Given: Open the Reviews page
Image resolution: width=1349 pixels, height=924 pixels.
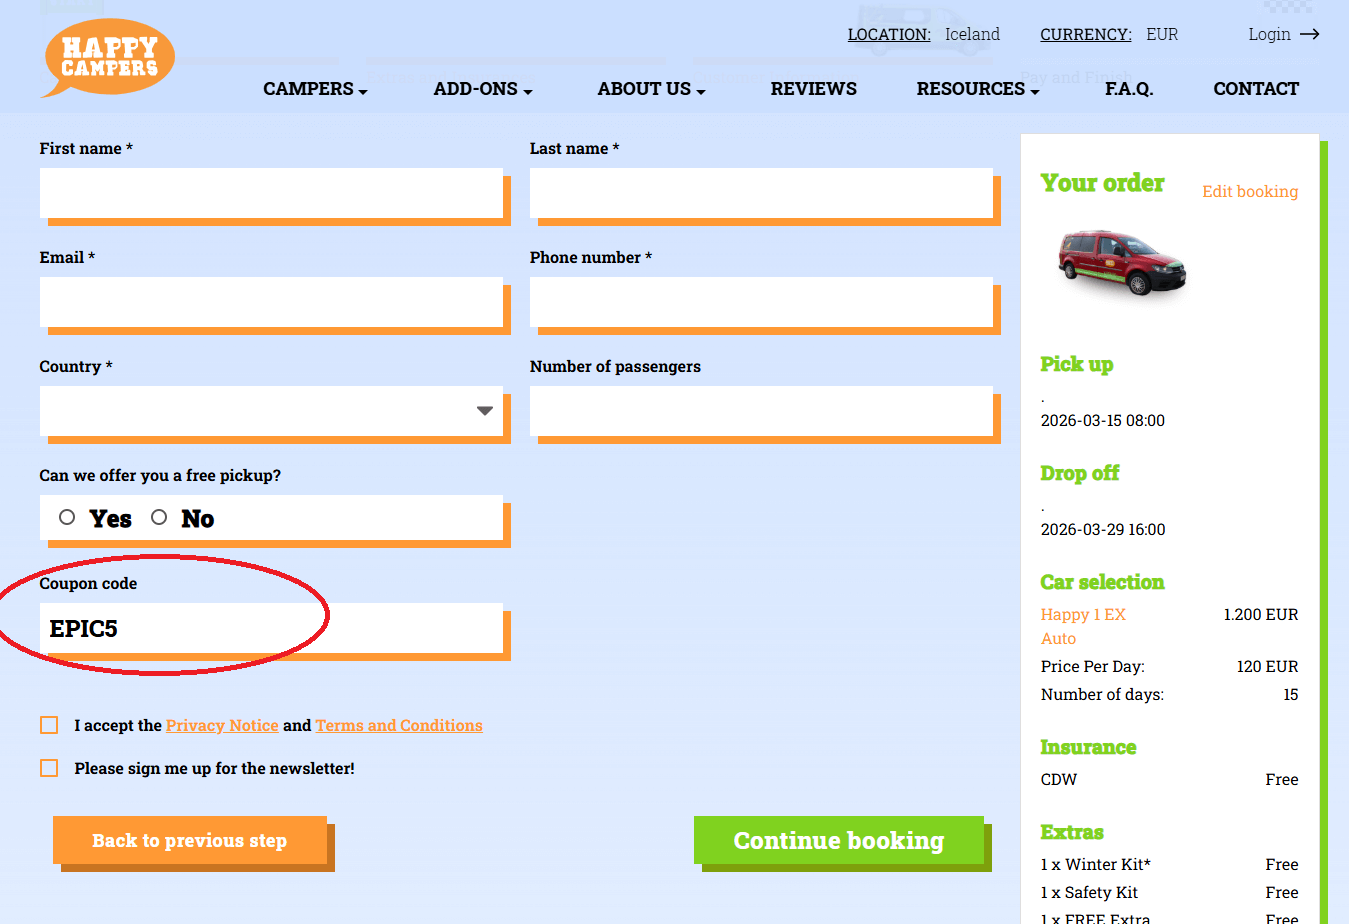Looking at the screenshot, I should [813, 89].
